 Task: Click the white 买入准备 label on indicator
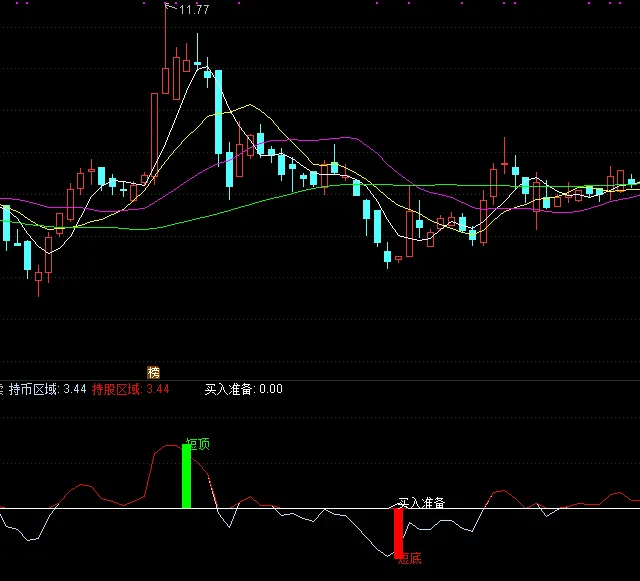421,503
